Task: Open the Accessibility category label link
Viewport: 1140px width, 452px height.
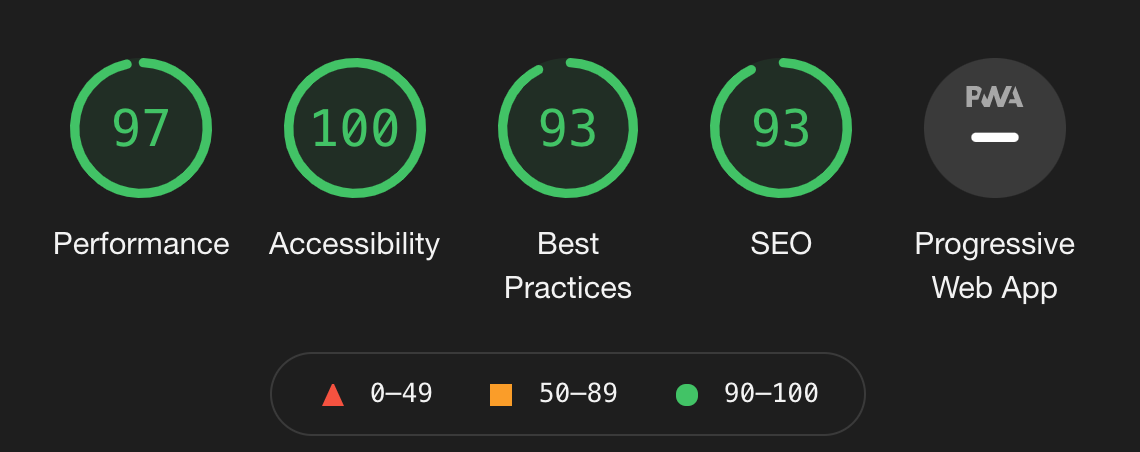Action: tap(355, 243)
